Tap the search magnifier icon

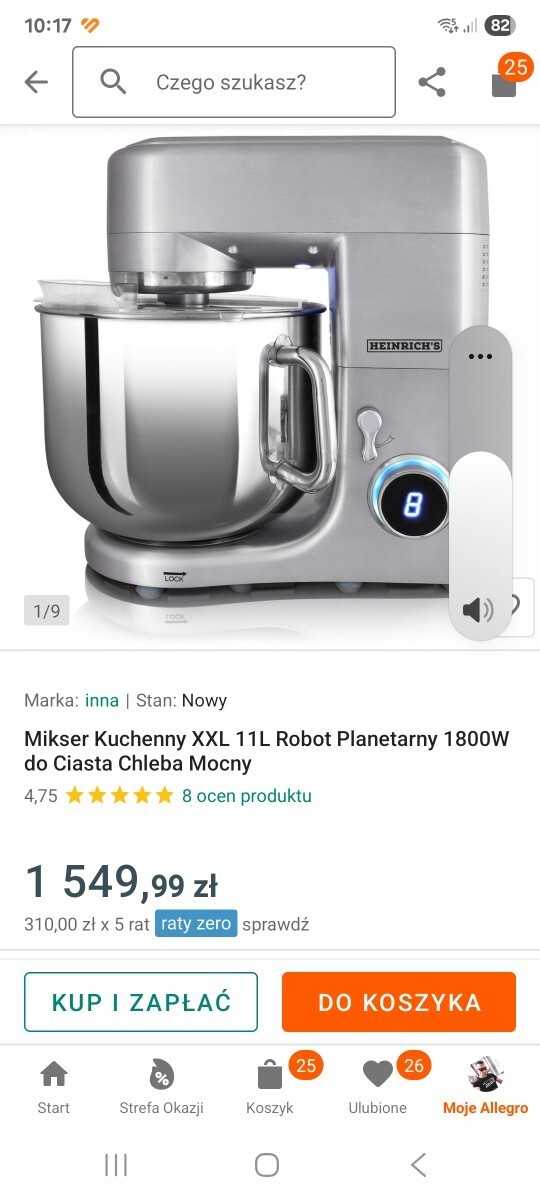[113, 82]
